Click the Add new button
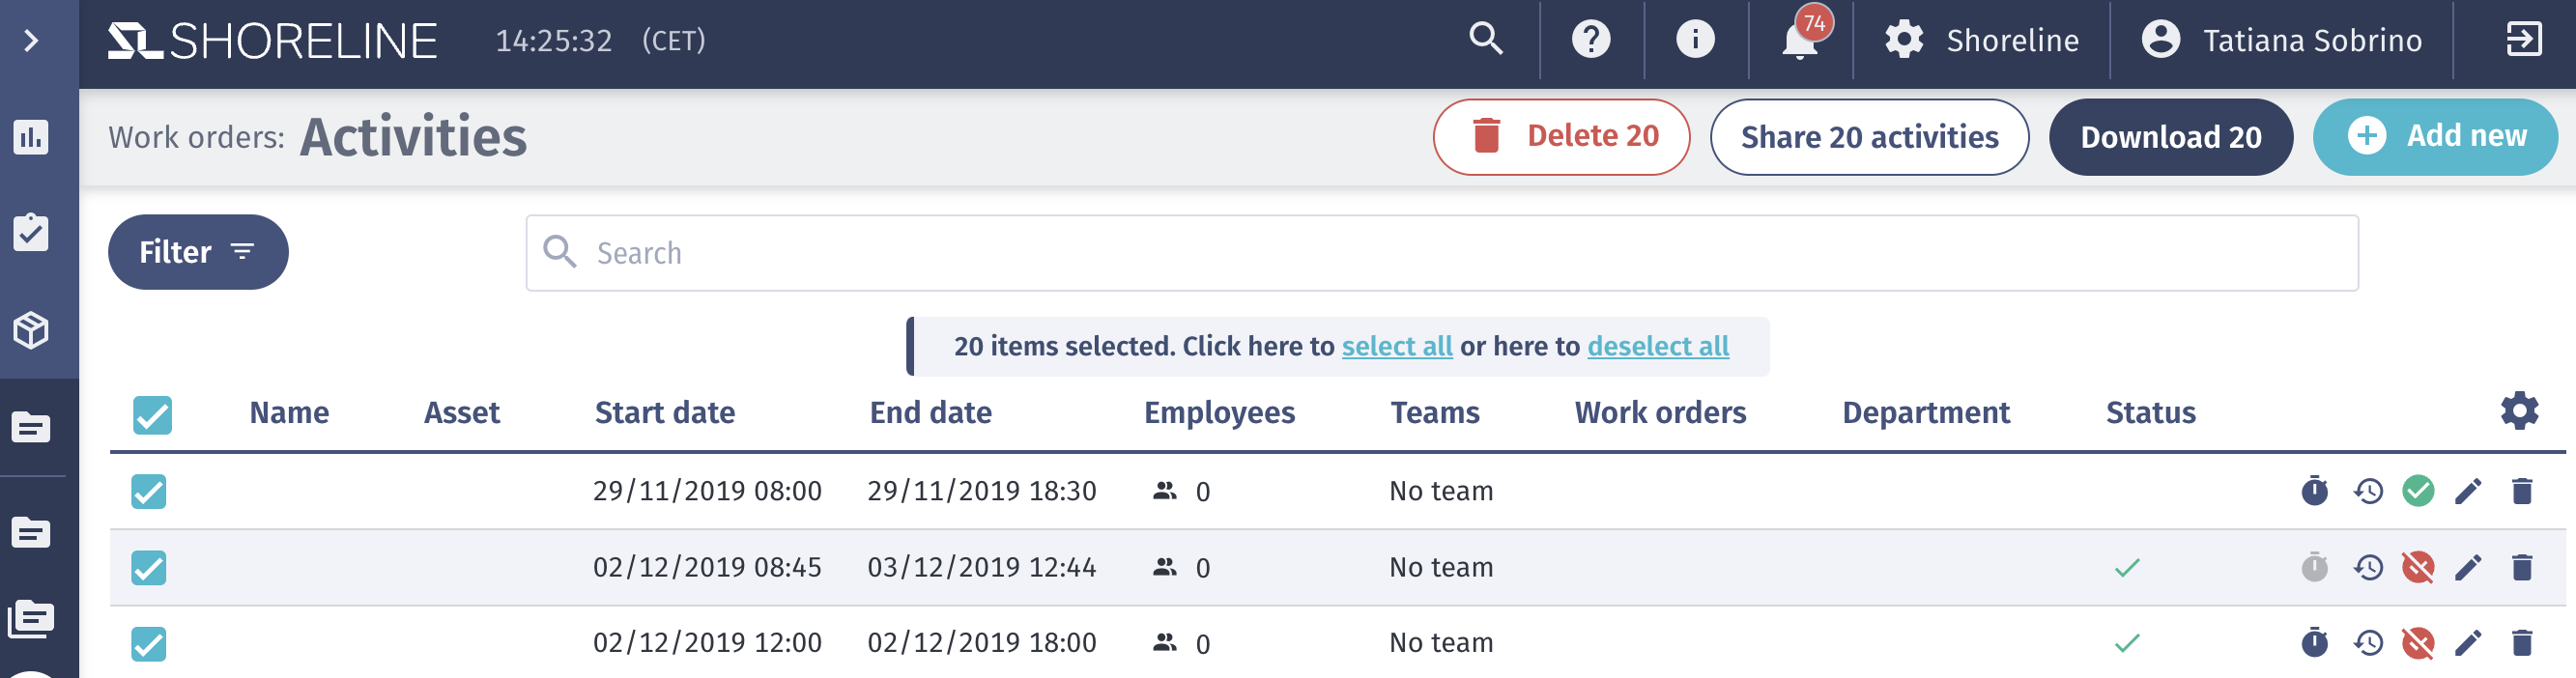The image size is (2576, 678). point(2435,137)
